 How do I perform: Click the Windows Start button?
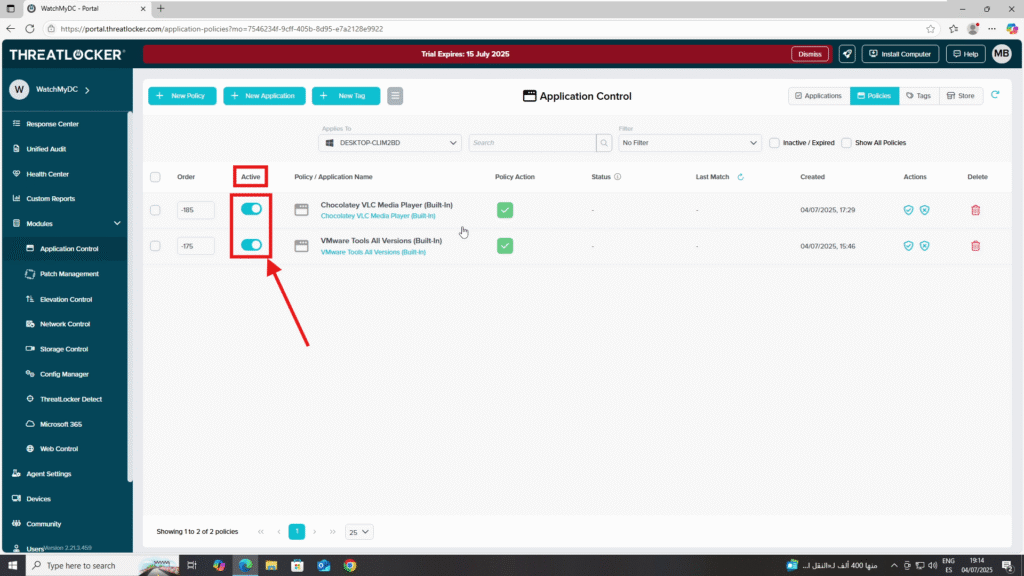pos(12,566)
